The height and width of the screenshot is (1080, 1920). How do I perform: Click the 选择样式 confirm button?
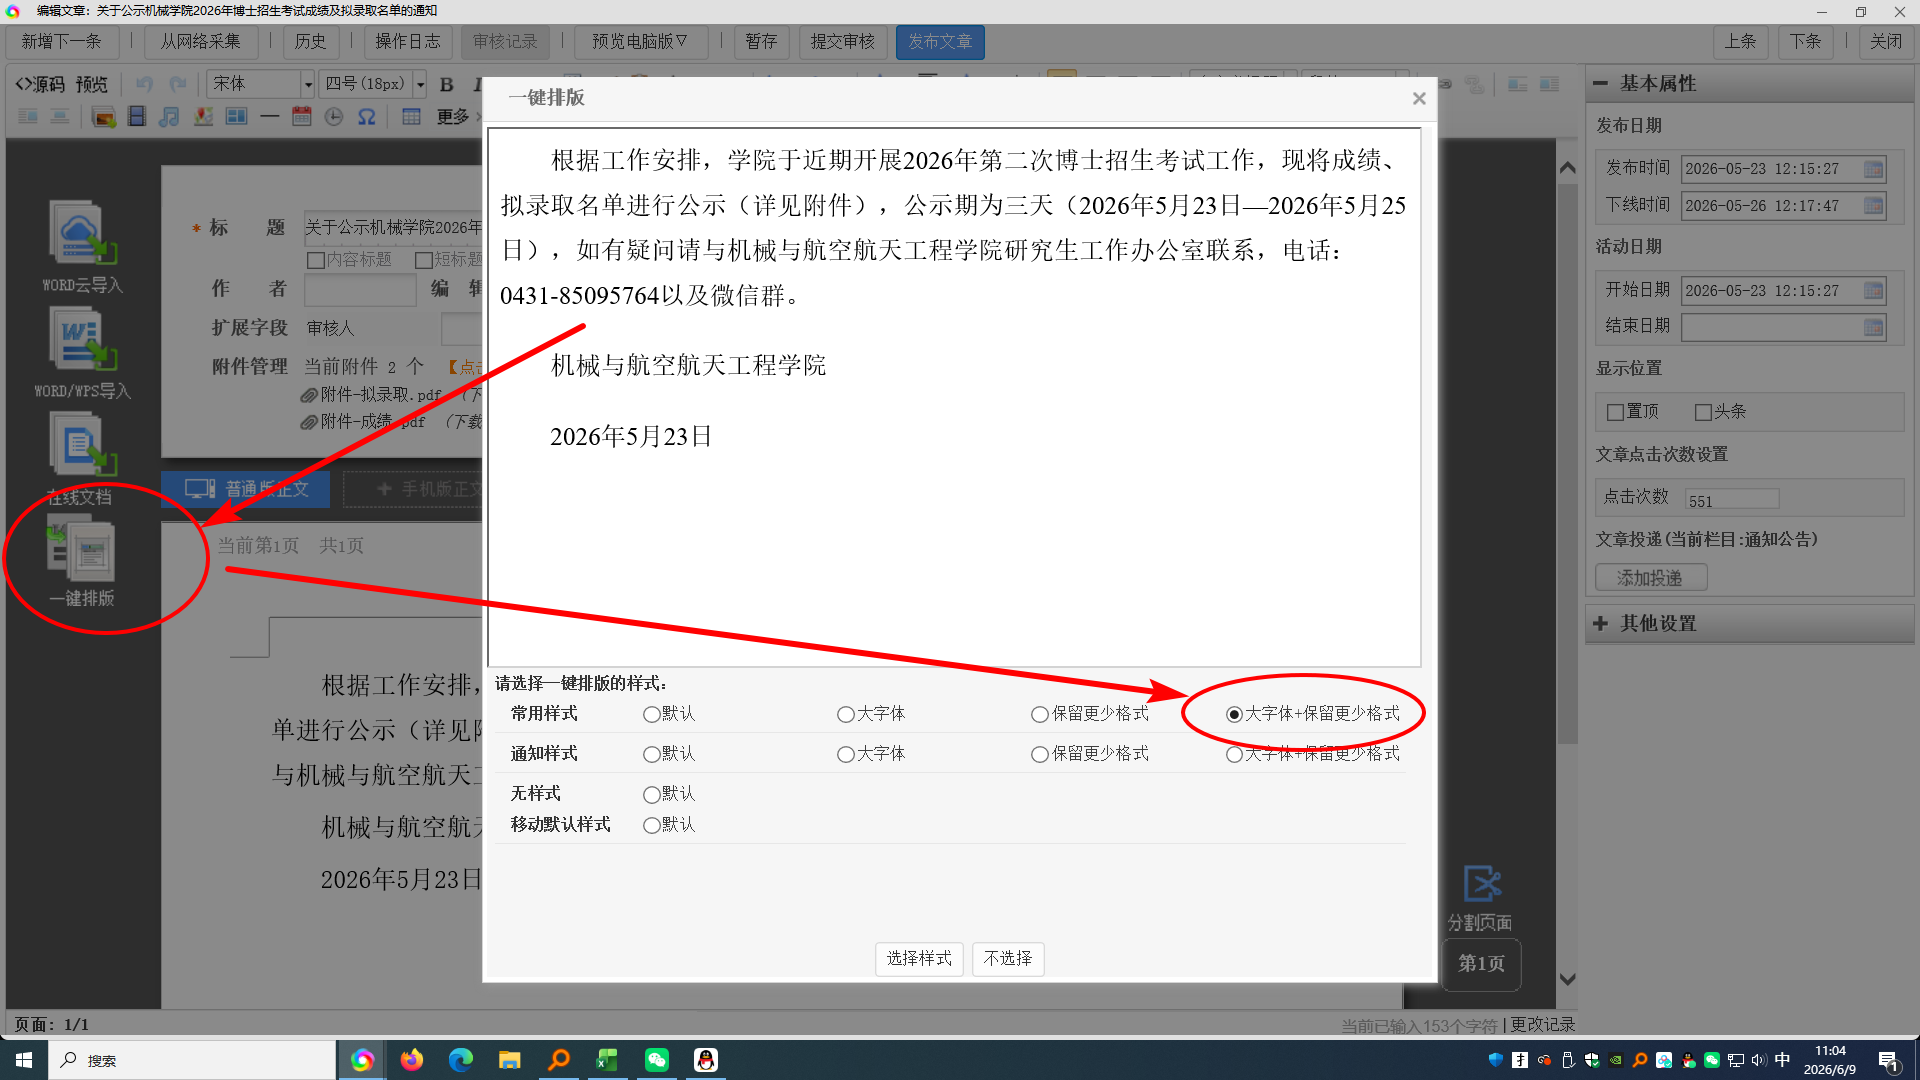tap(919, 959)
